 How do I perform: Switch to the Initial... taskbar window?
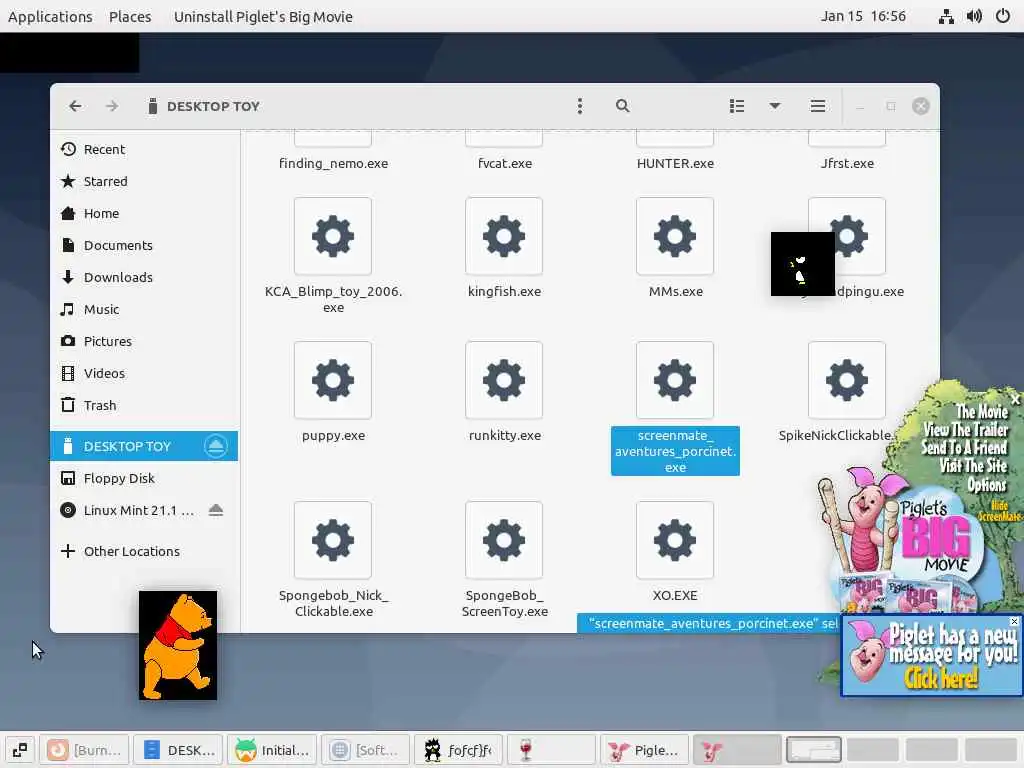click(x=272, y=750)
